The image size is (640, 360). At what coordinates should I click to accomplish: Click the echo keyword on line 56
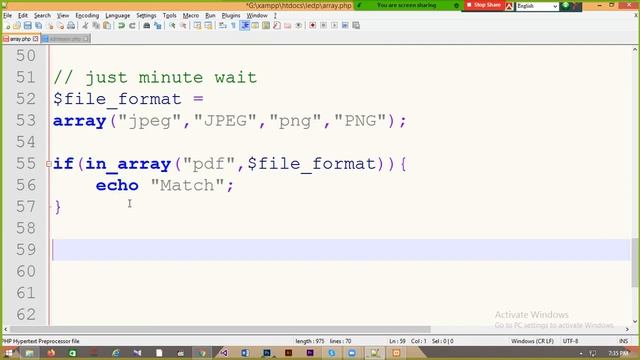coord(117,185)
